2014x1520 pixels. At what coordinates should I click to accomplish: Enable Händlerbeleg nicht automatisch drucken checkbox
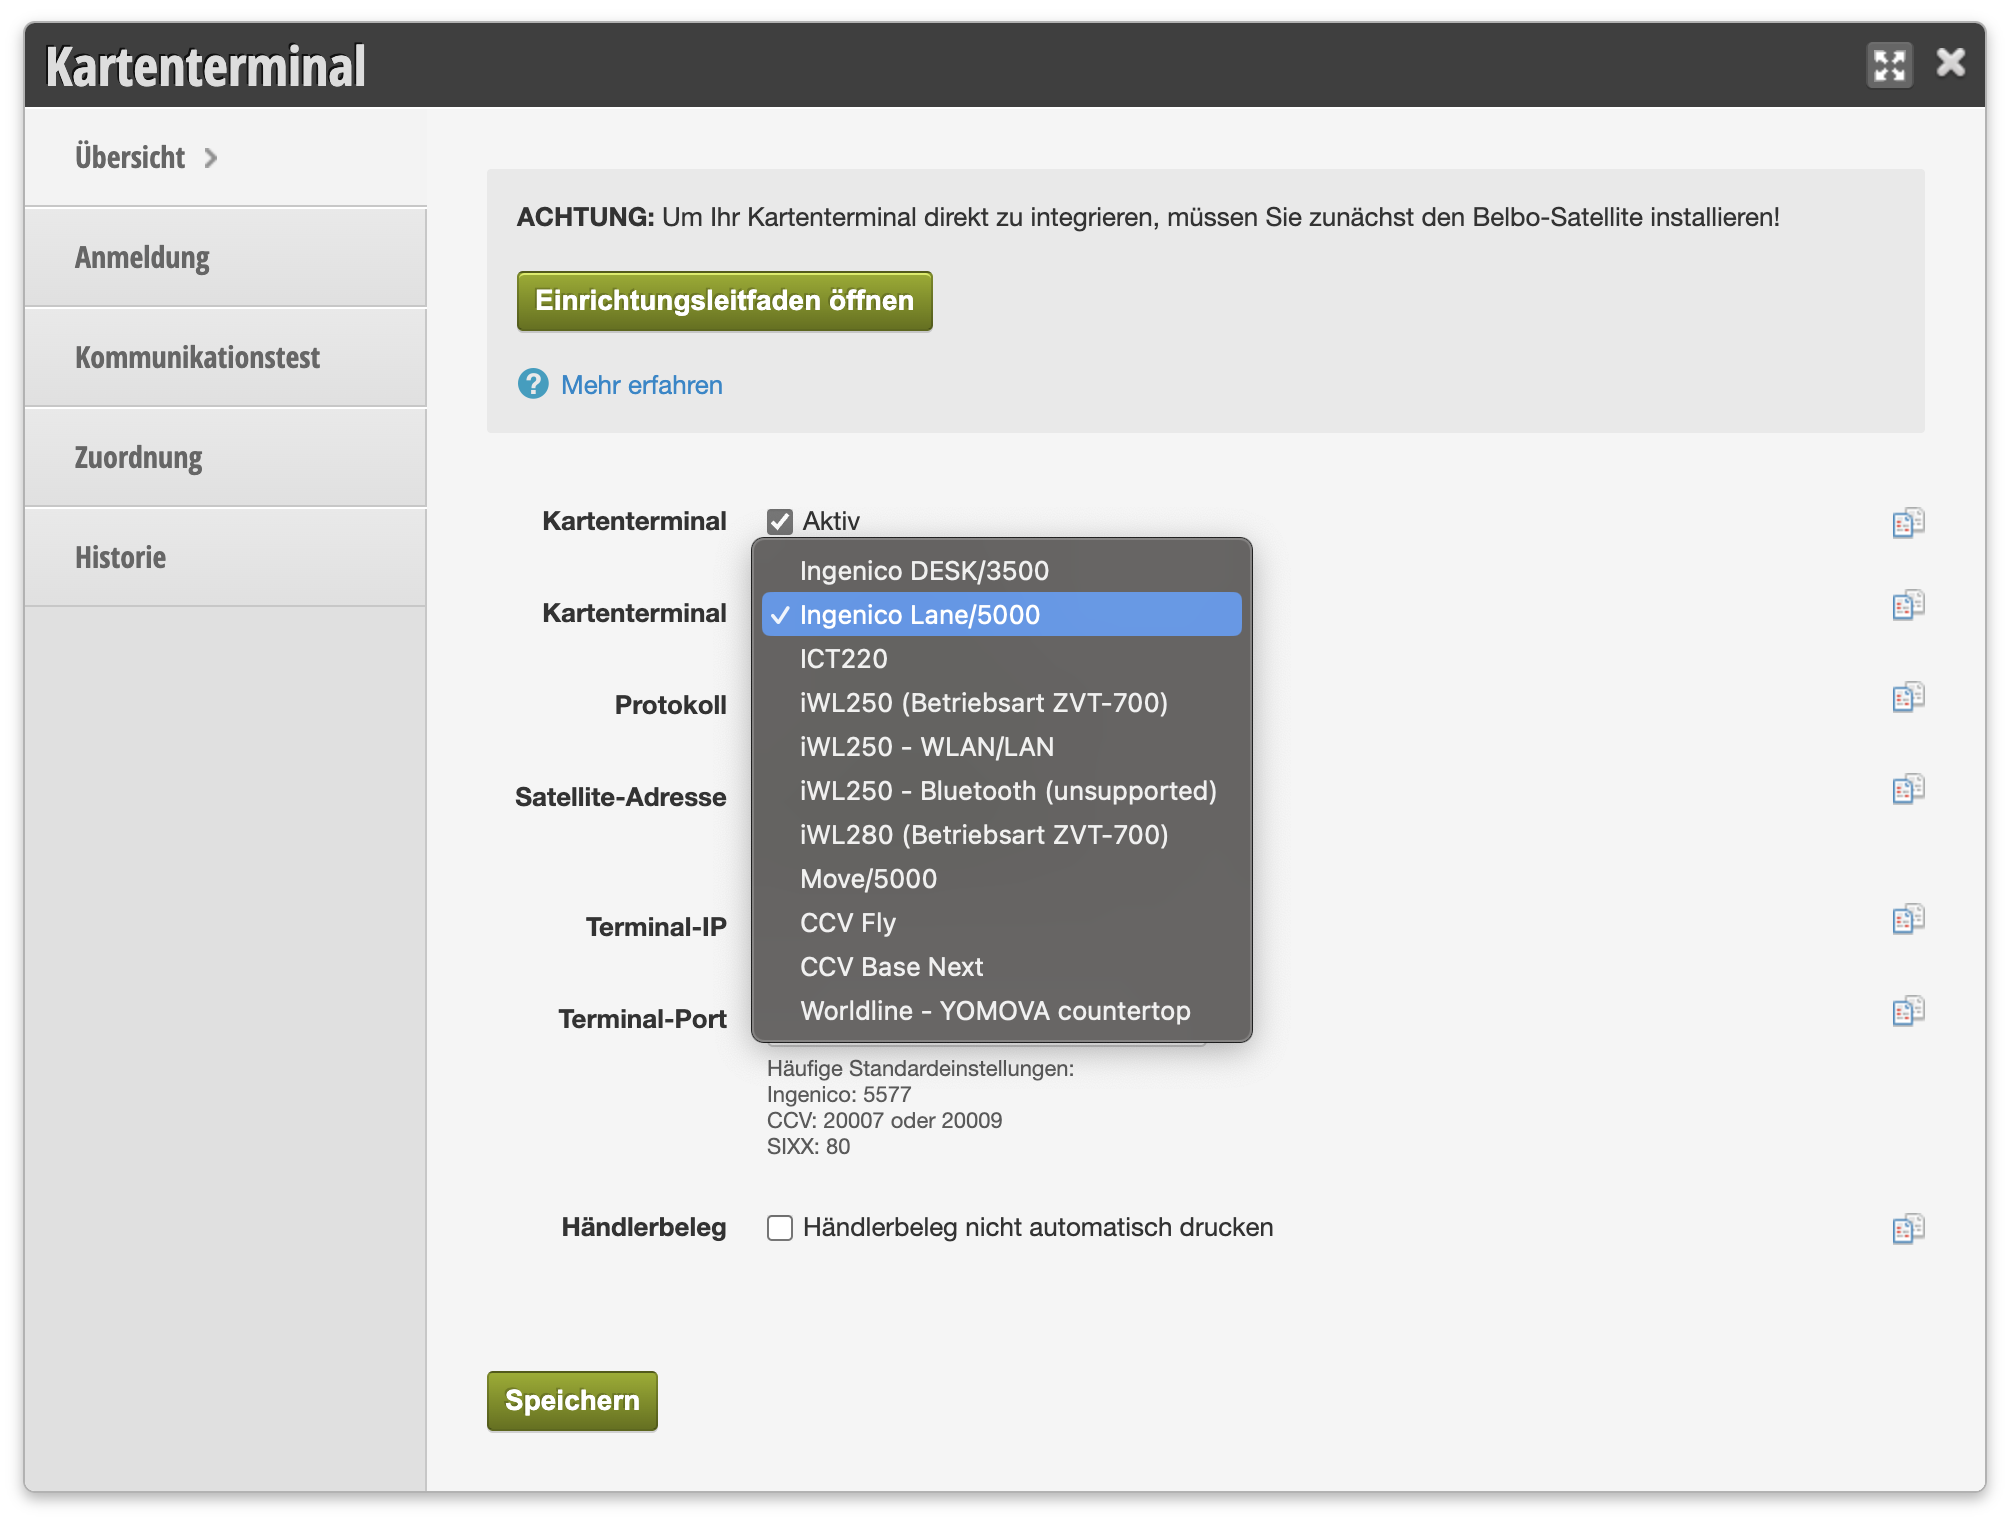point(780,1227)
